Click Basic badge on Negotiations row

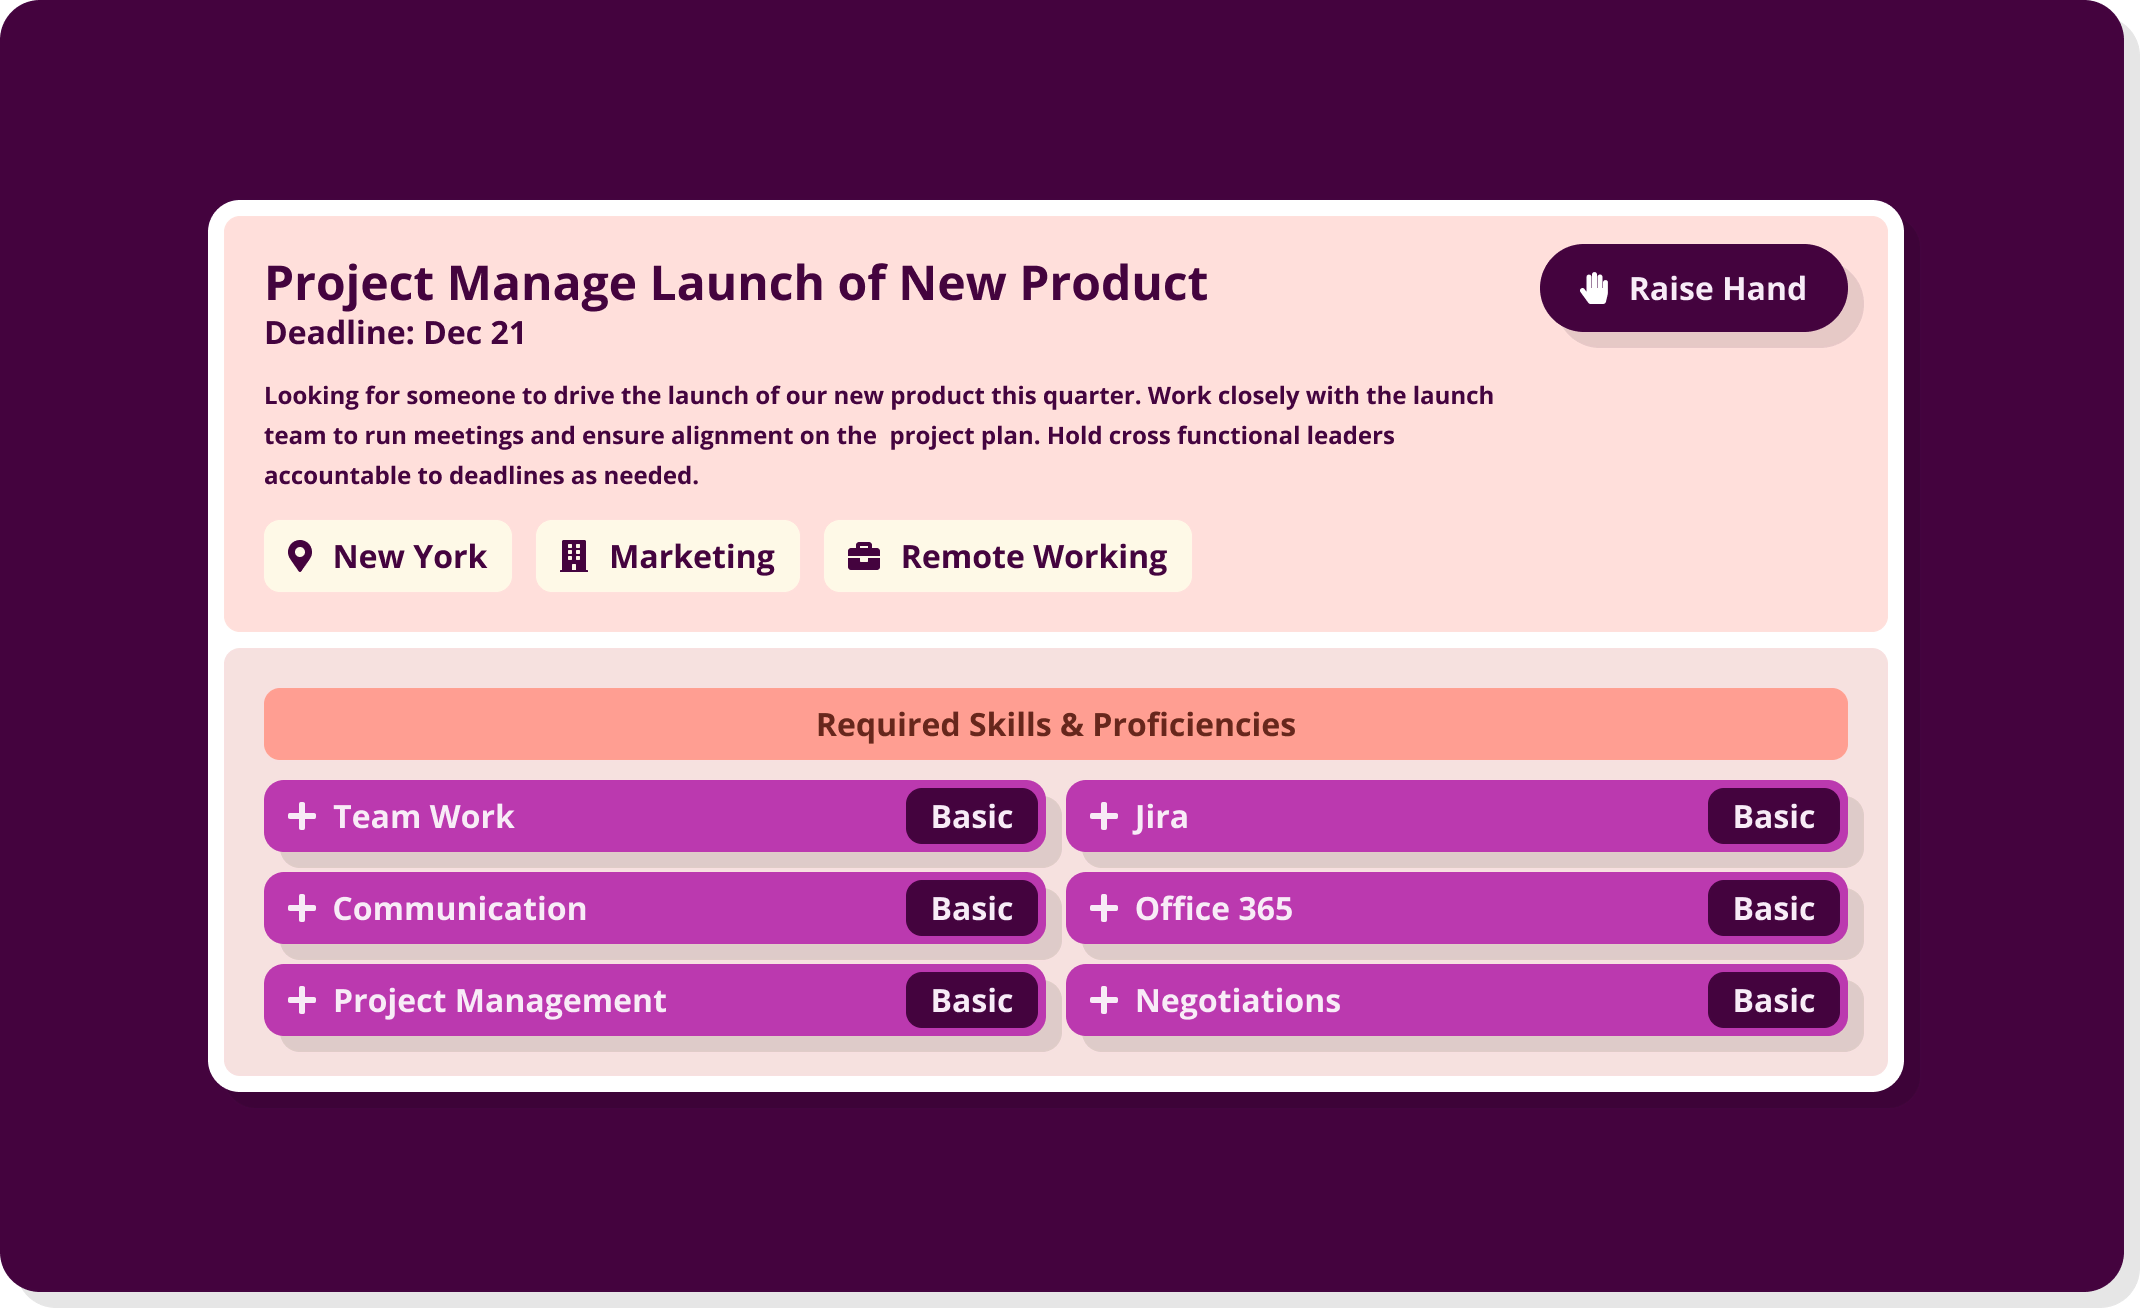(1773, 1000)
